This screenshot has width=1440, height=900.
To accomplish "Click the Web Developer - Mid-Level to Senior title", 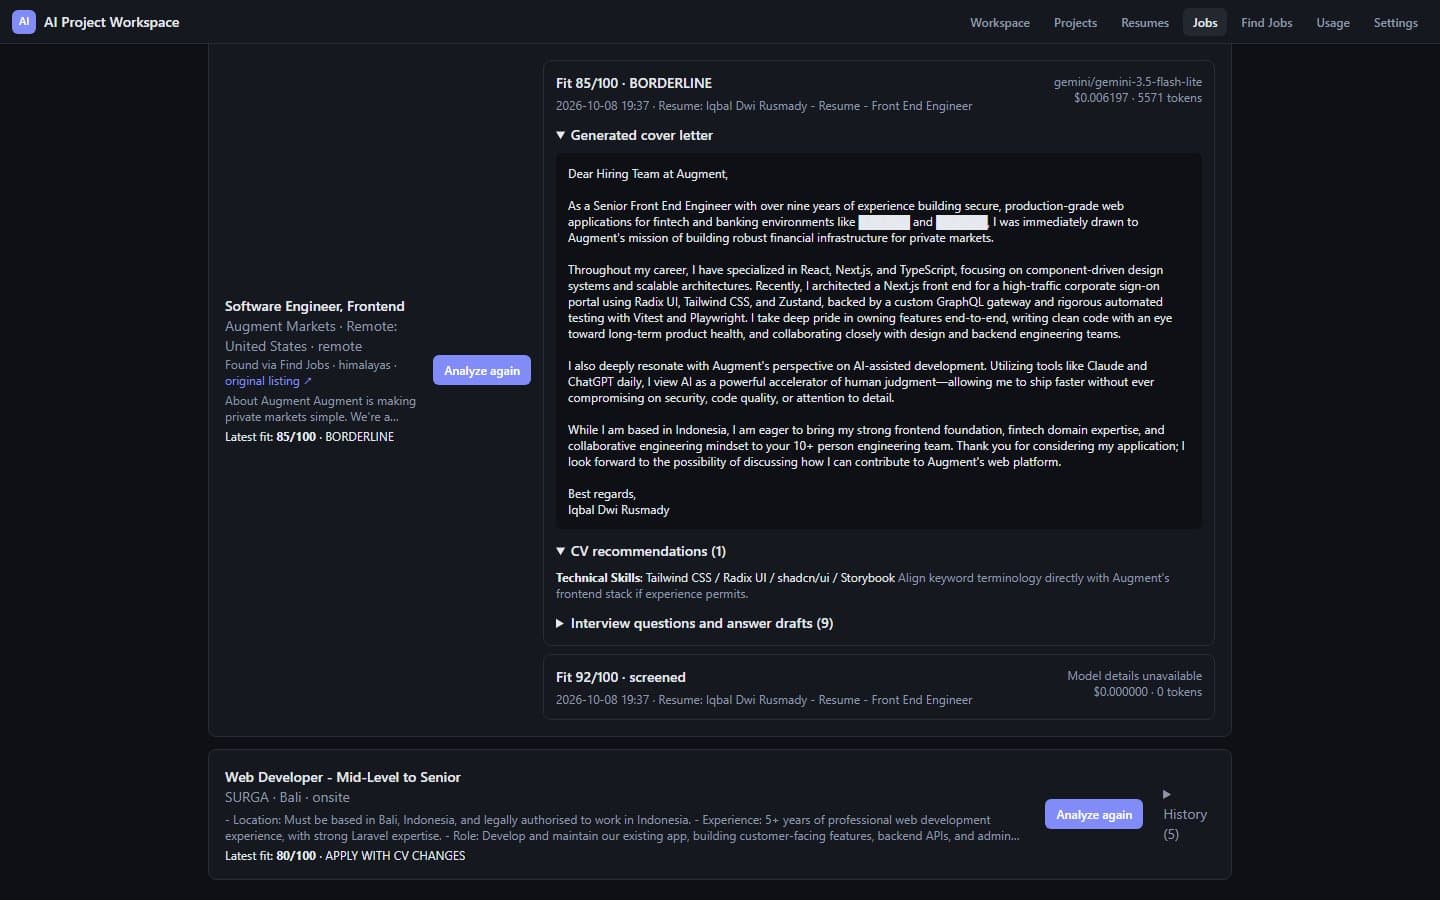I will click(343, 777).
